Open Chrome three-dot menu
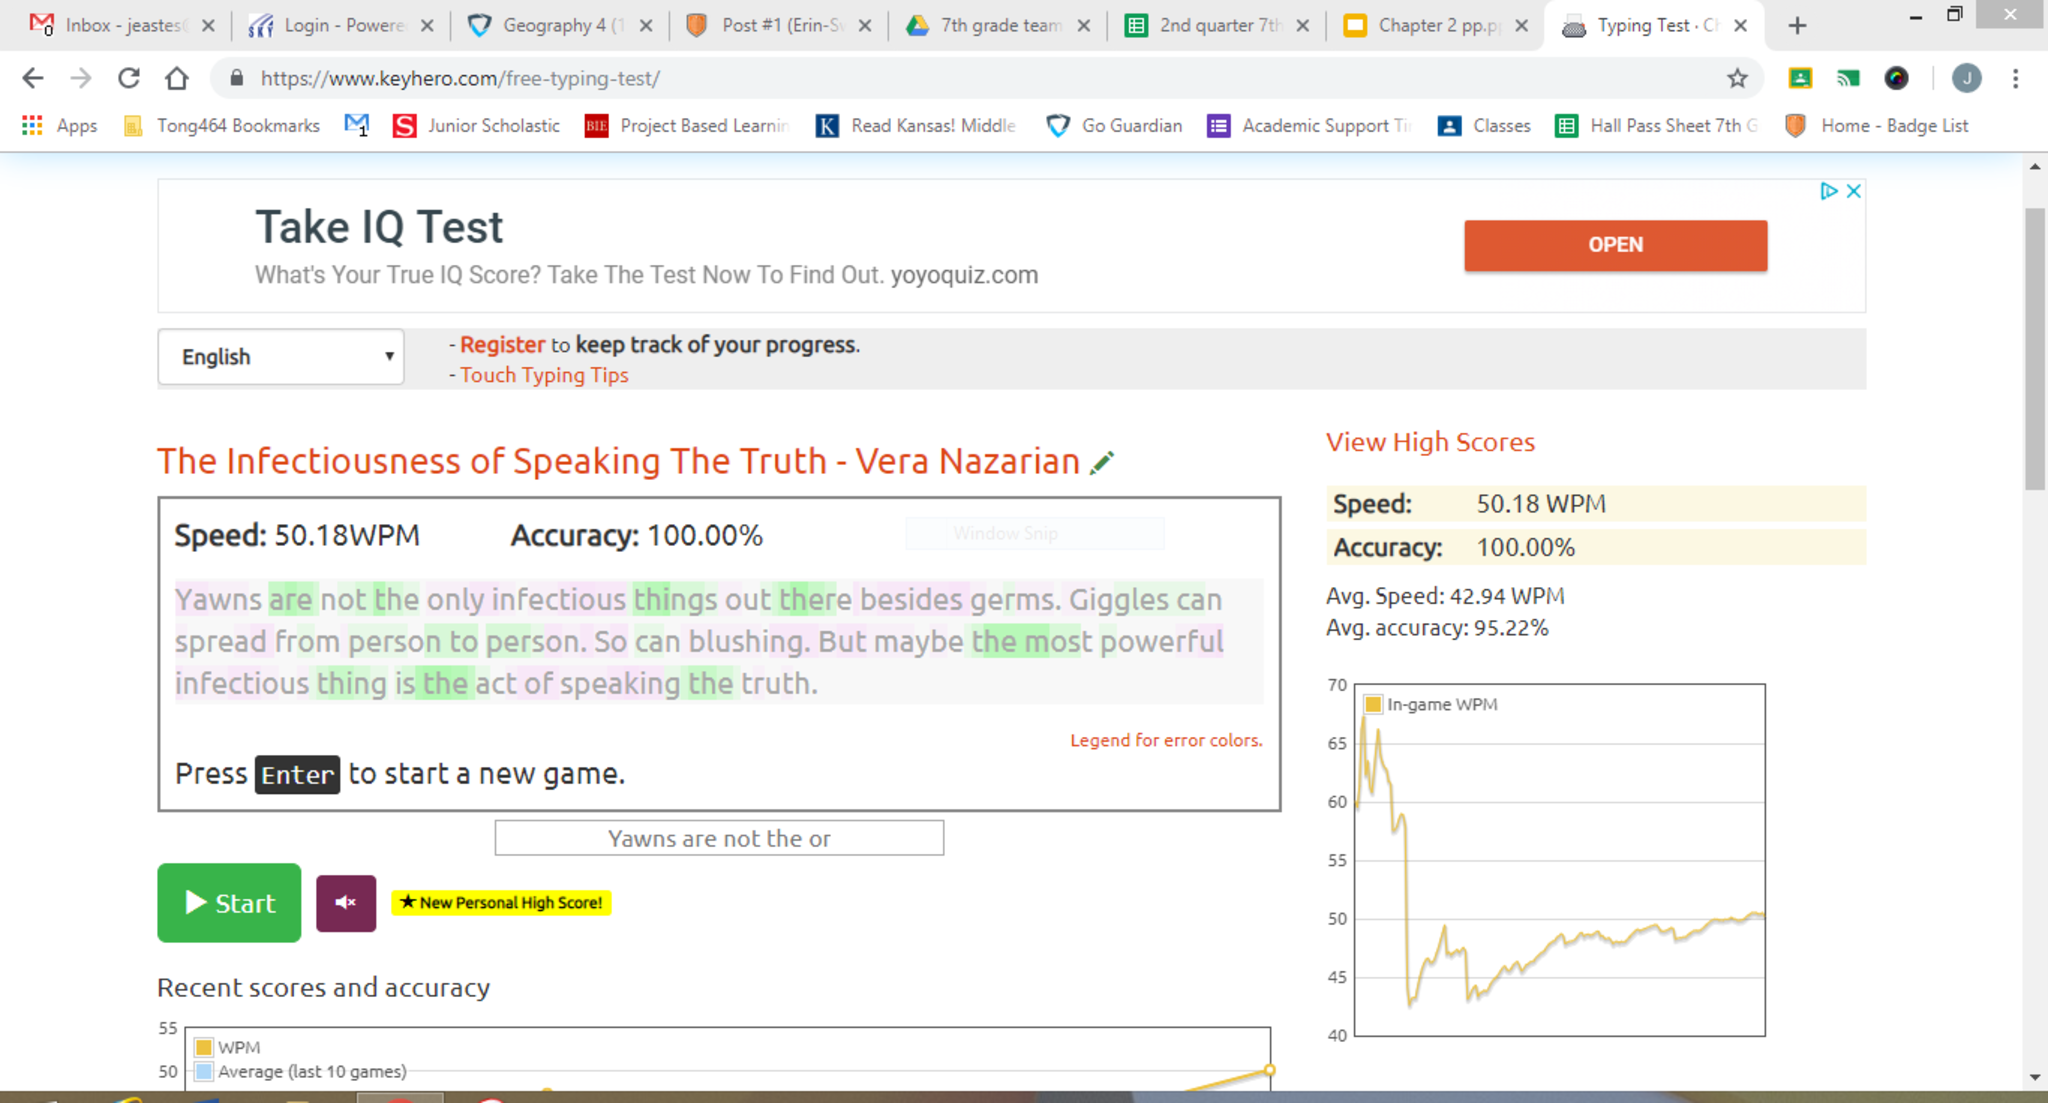 point(2015,78)
